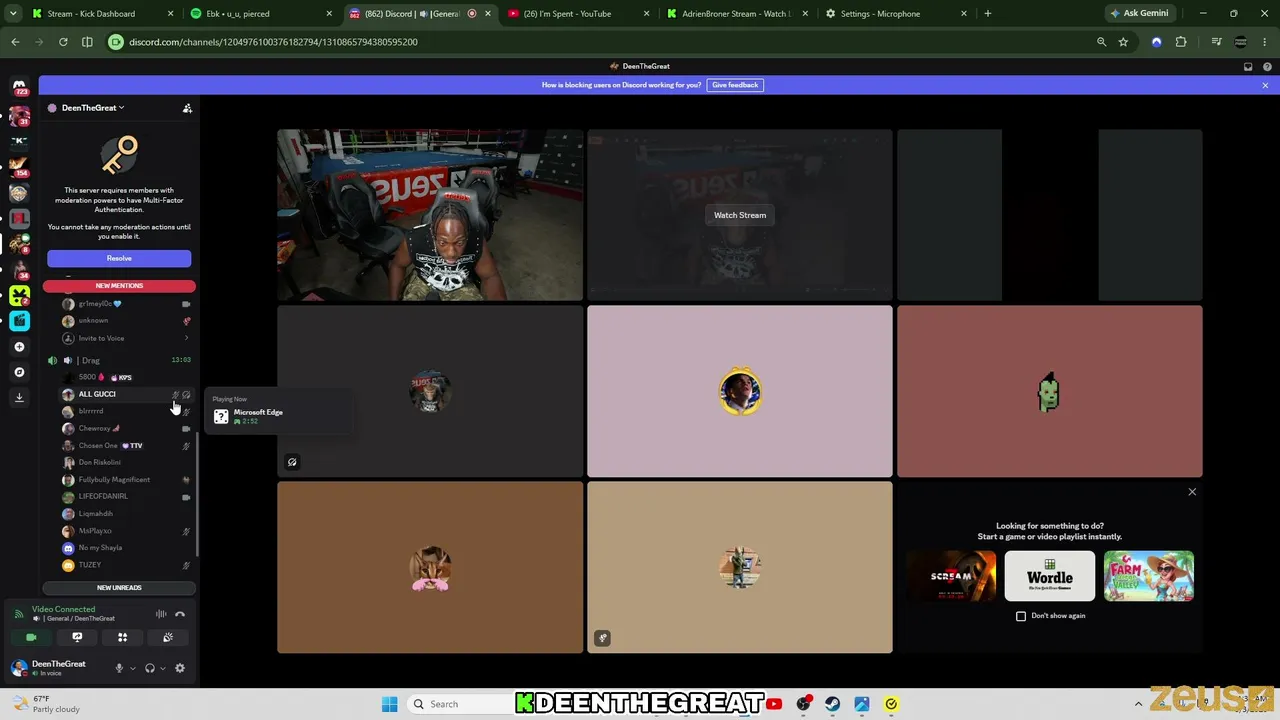
Task: Click the address bar URL
Action: [273, 42]
